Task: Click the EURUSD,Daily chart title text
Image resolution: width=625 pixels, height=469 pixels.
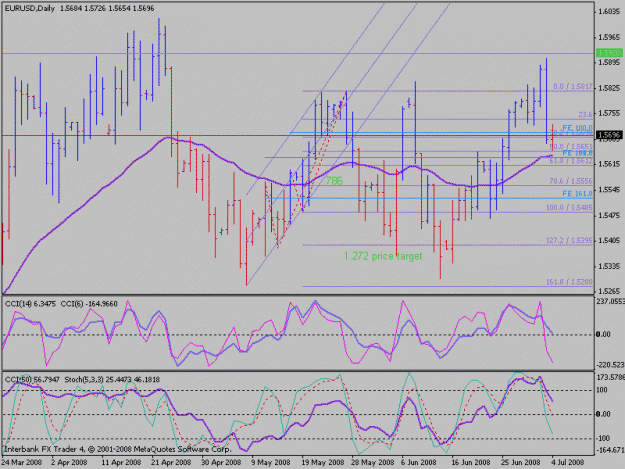Action: 29,8
